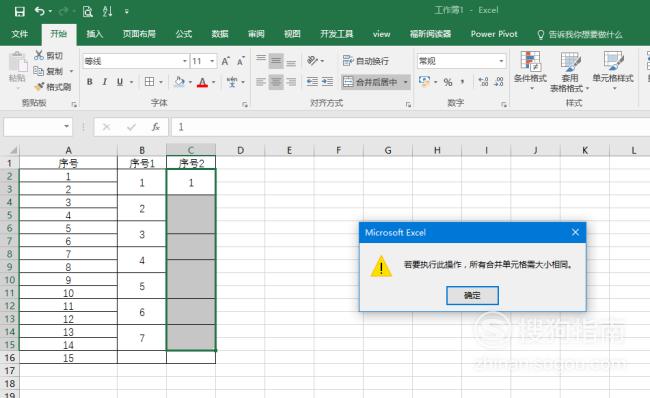Apply cell borders icon
The image size is (650, 398).
point(149,82)
